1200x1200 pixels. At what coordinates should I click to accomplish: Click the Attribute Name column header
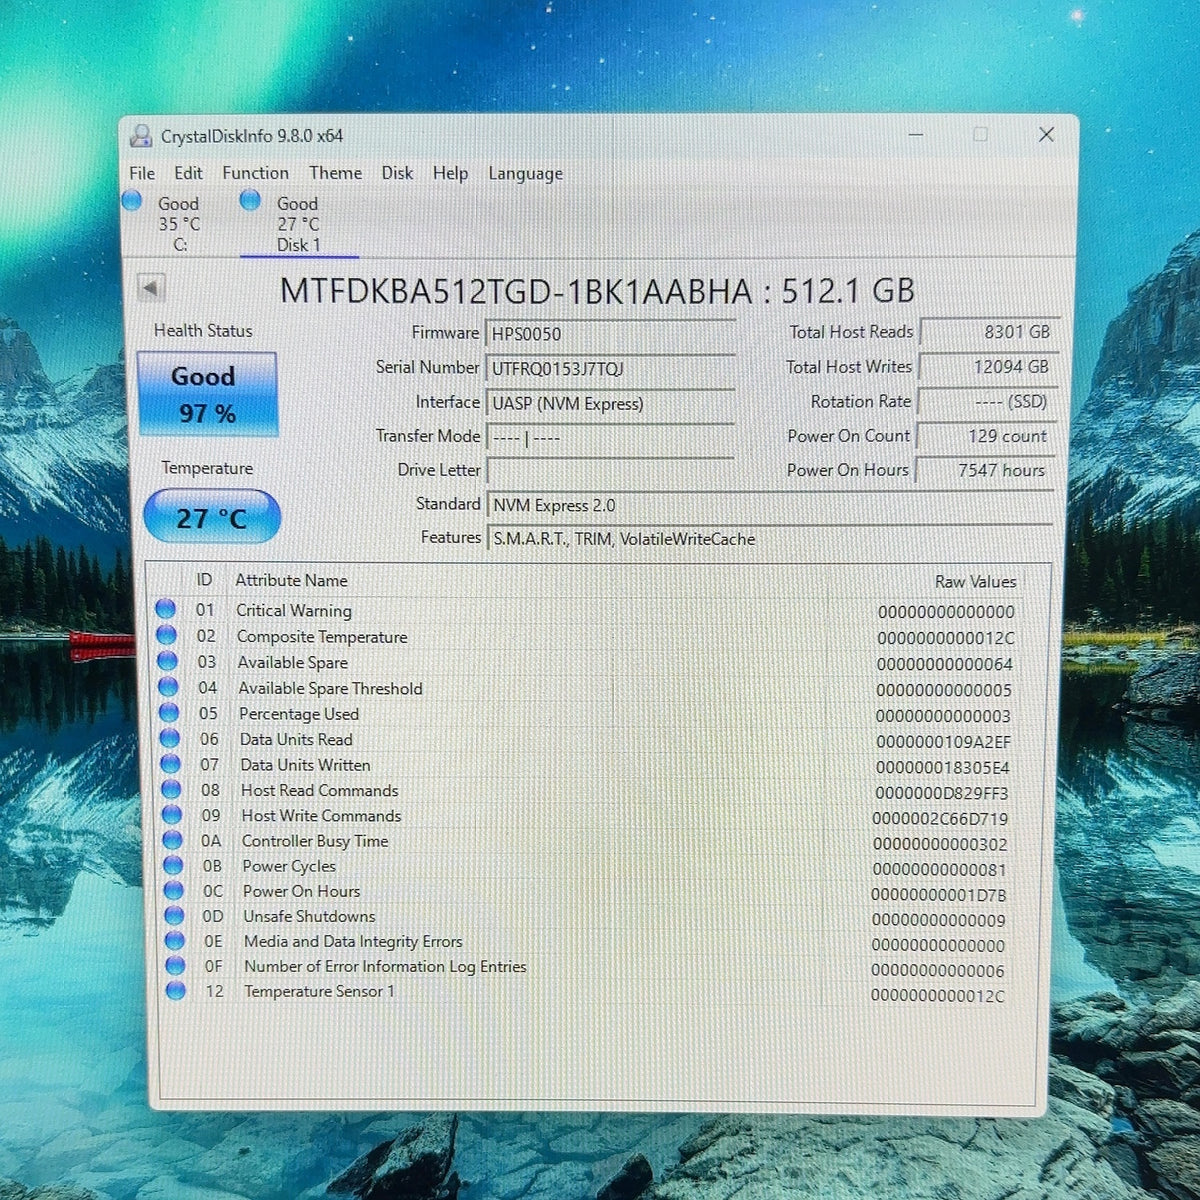click(291, 580)
